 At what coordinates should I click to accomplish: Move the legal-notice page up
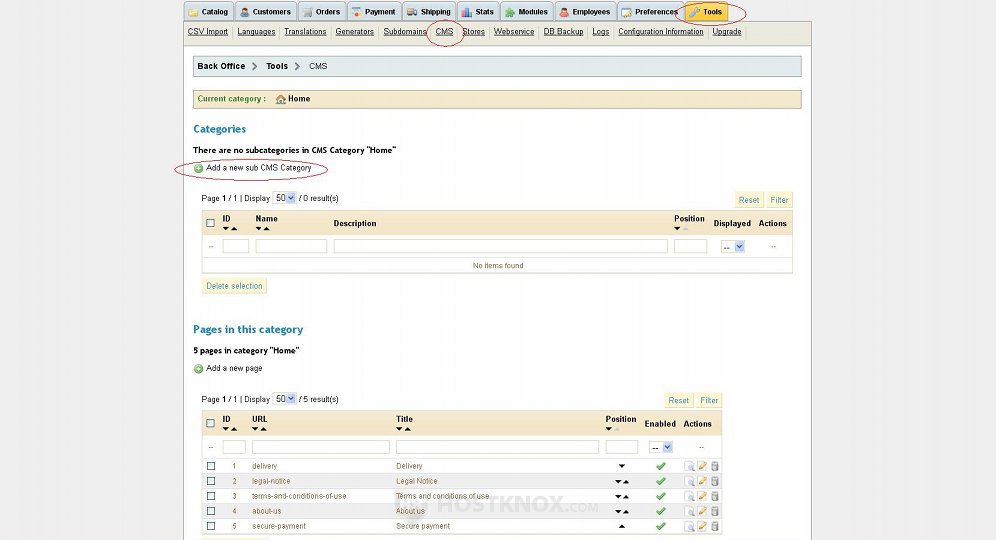[x=626, y=482]
